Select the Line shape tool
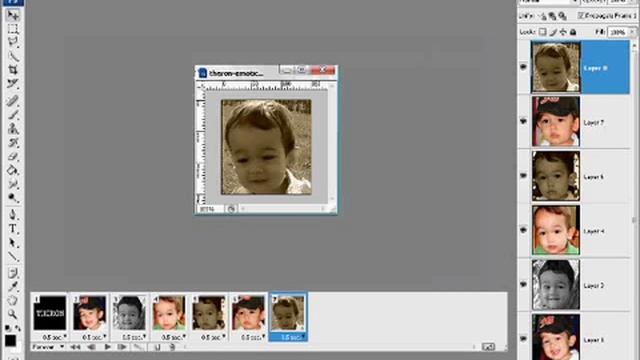The height and width of the screenshot is (360, 640). 13,257
